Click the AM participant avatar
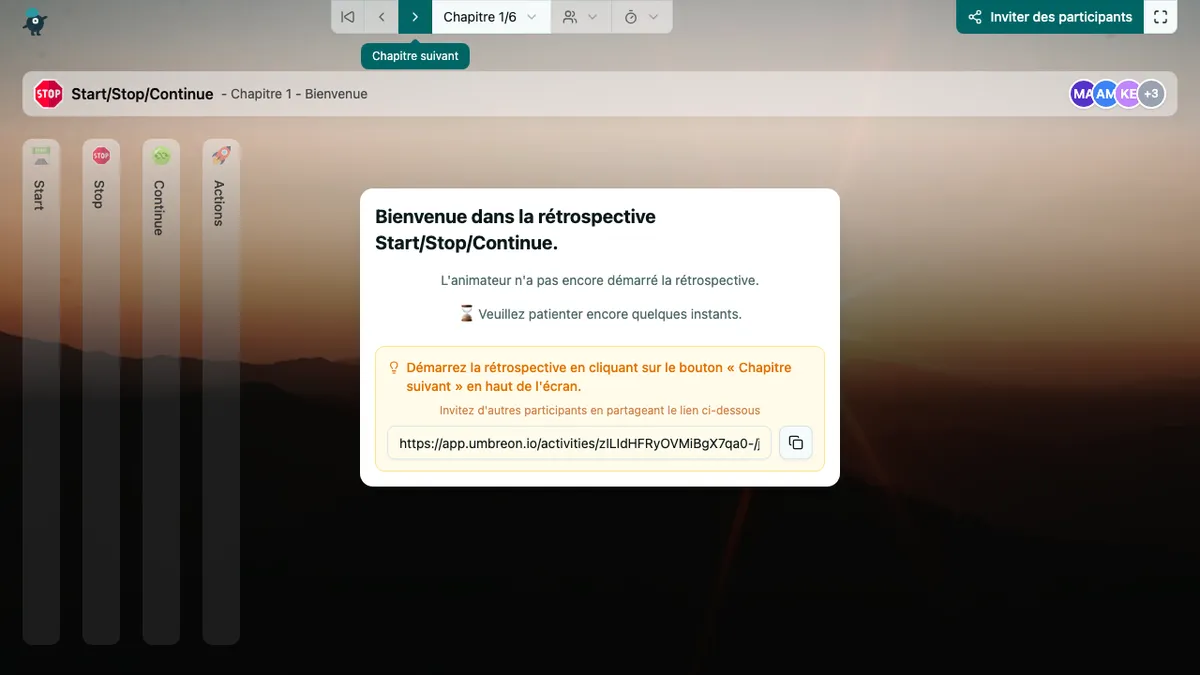 (1105, 94)
